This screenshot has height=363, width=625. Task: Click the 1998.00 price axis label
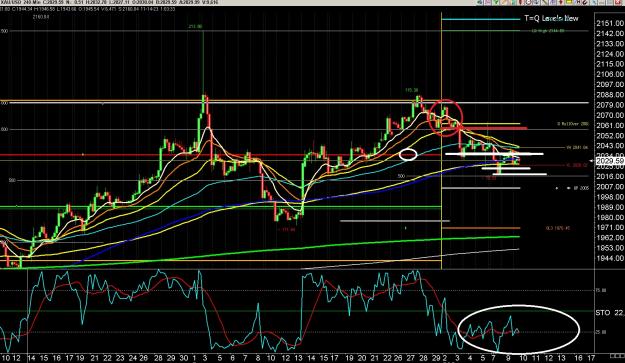[610, 197]
